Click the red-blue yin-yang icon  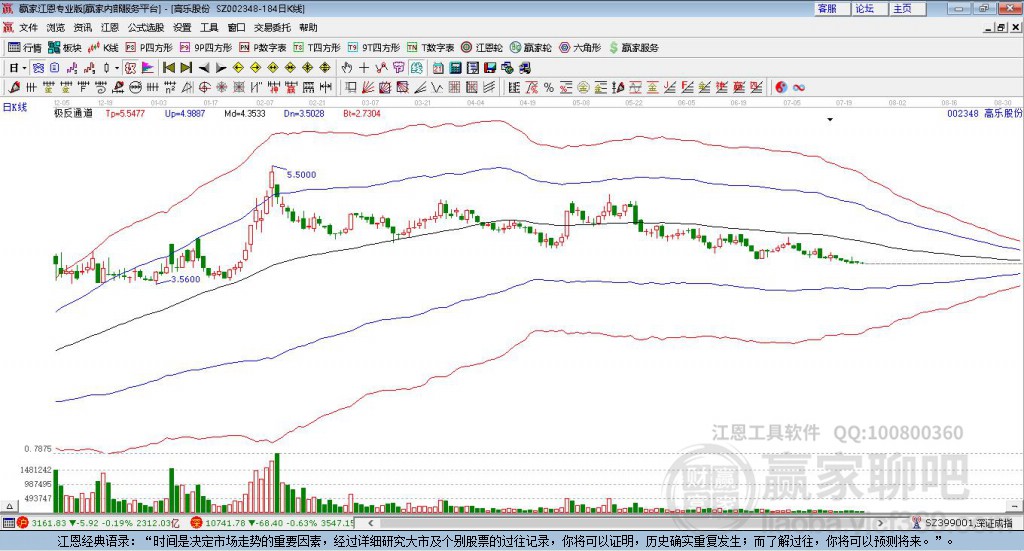pyautogui.click(x=781, y=87)
